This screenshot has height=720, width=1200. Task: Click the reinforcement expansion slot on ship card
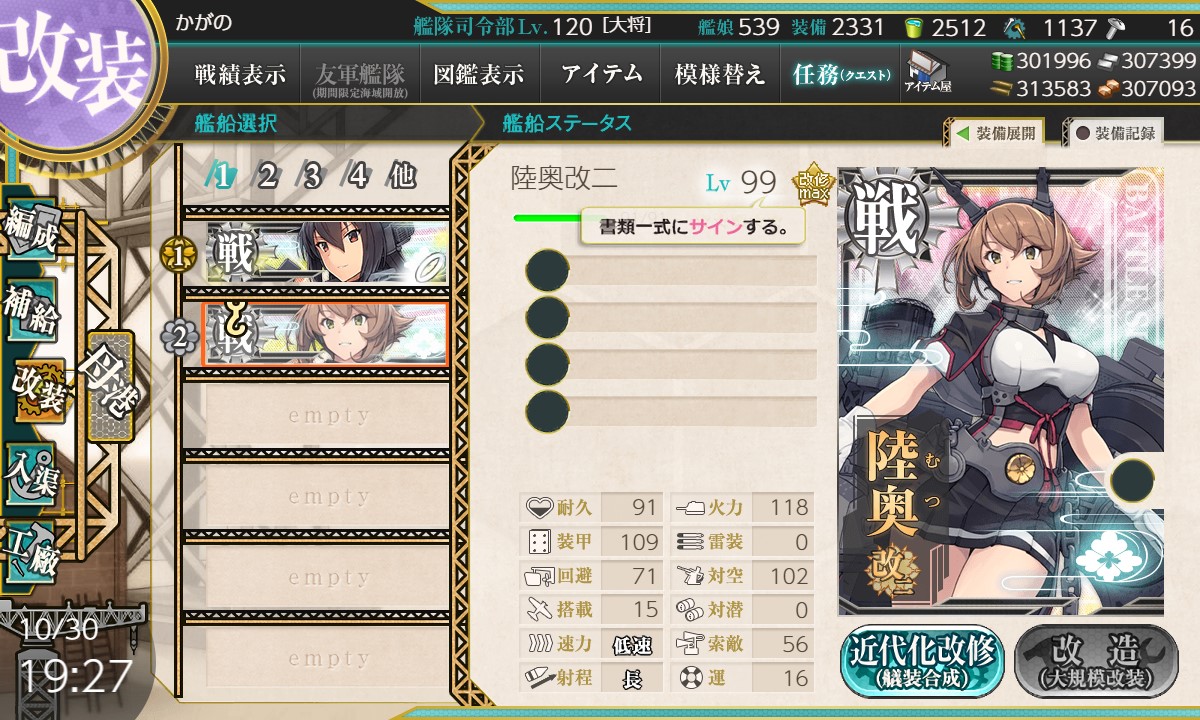point(1132,479)
